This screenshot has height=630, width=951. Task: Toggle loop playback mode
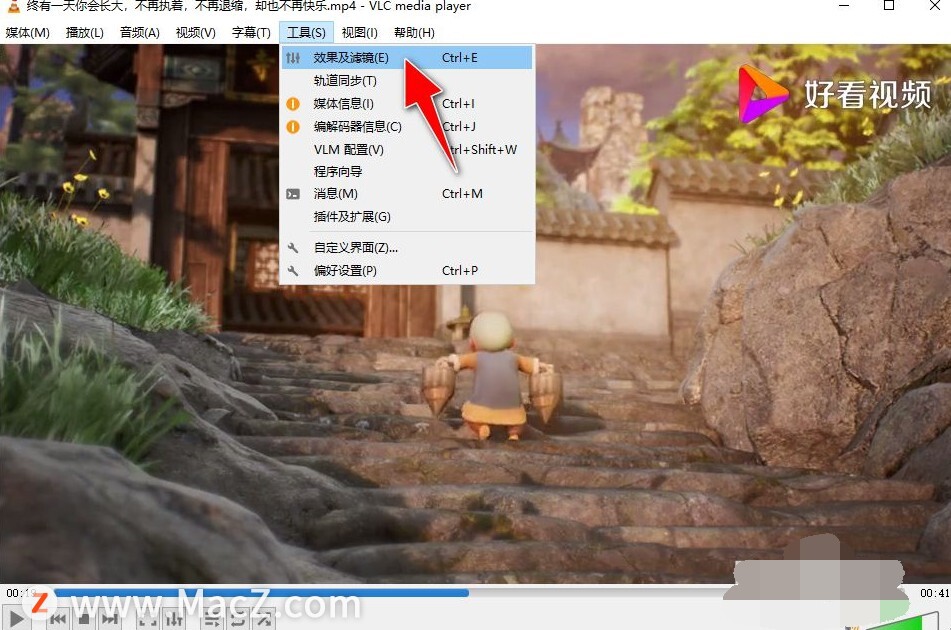(238, 619)
